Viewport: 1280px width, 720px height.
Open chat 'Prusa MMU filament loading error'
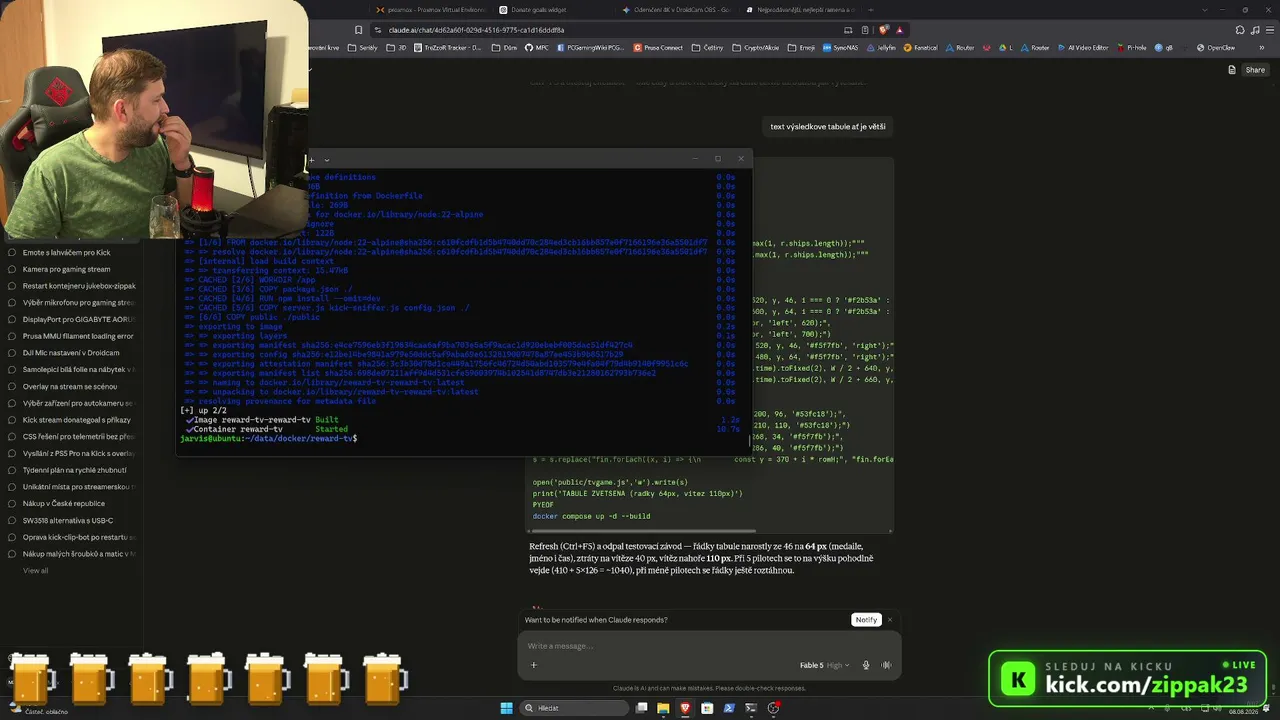(x=72, y=336)
